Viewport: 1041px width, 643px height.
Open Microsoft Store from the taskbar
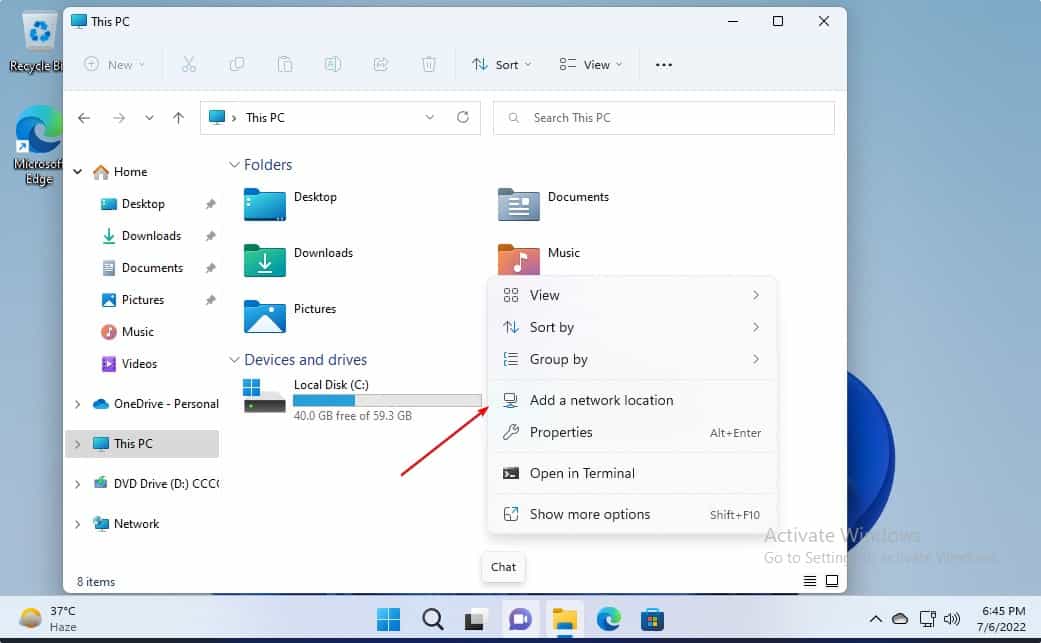point(653,619)
